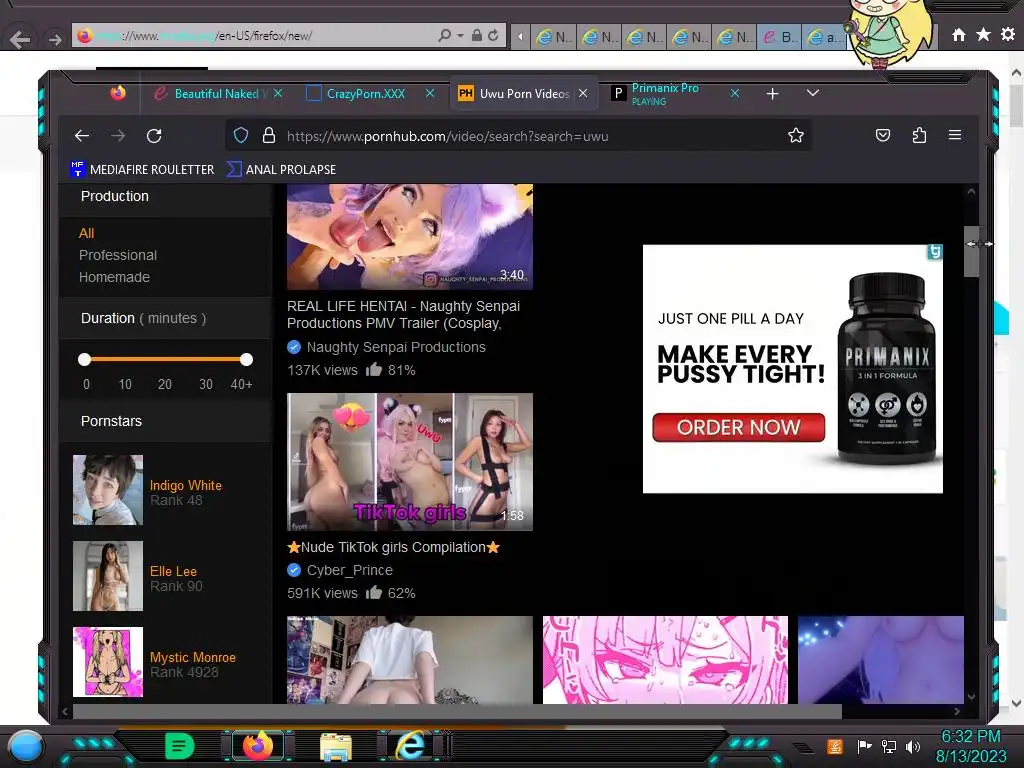Open the outer address bar search dropdown arrow

(460, 35)
